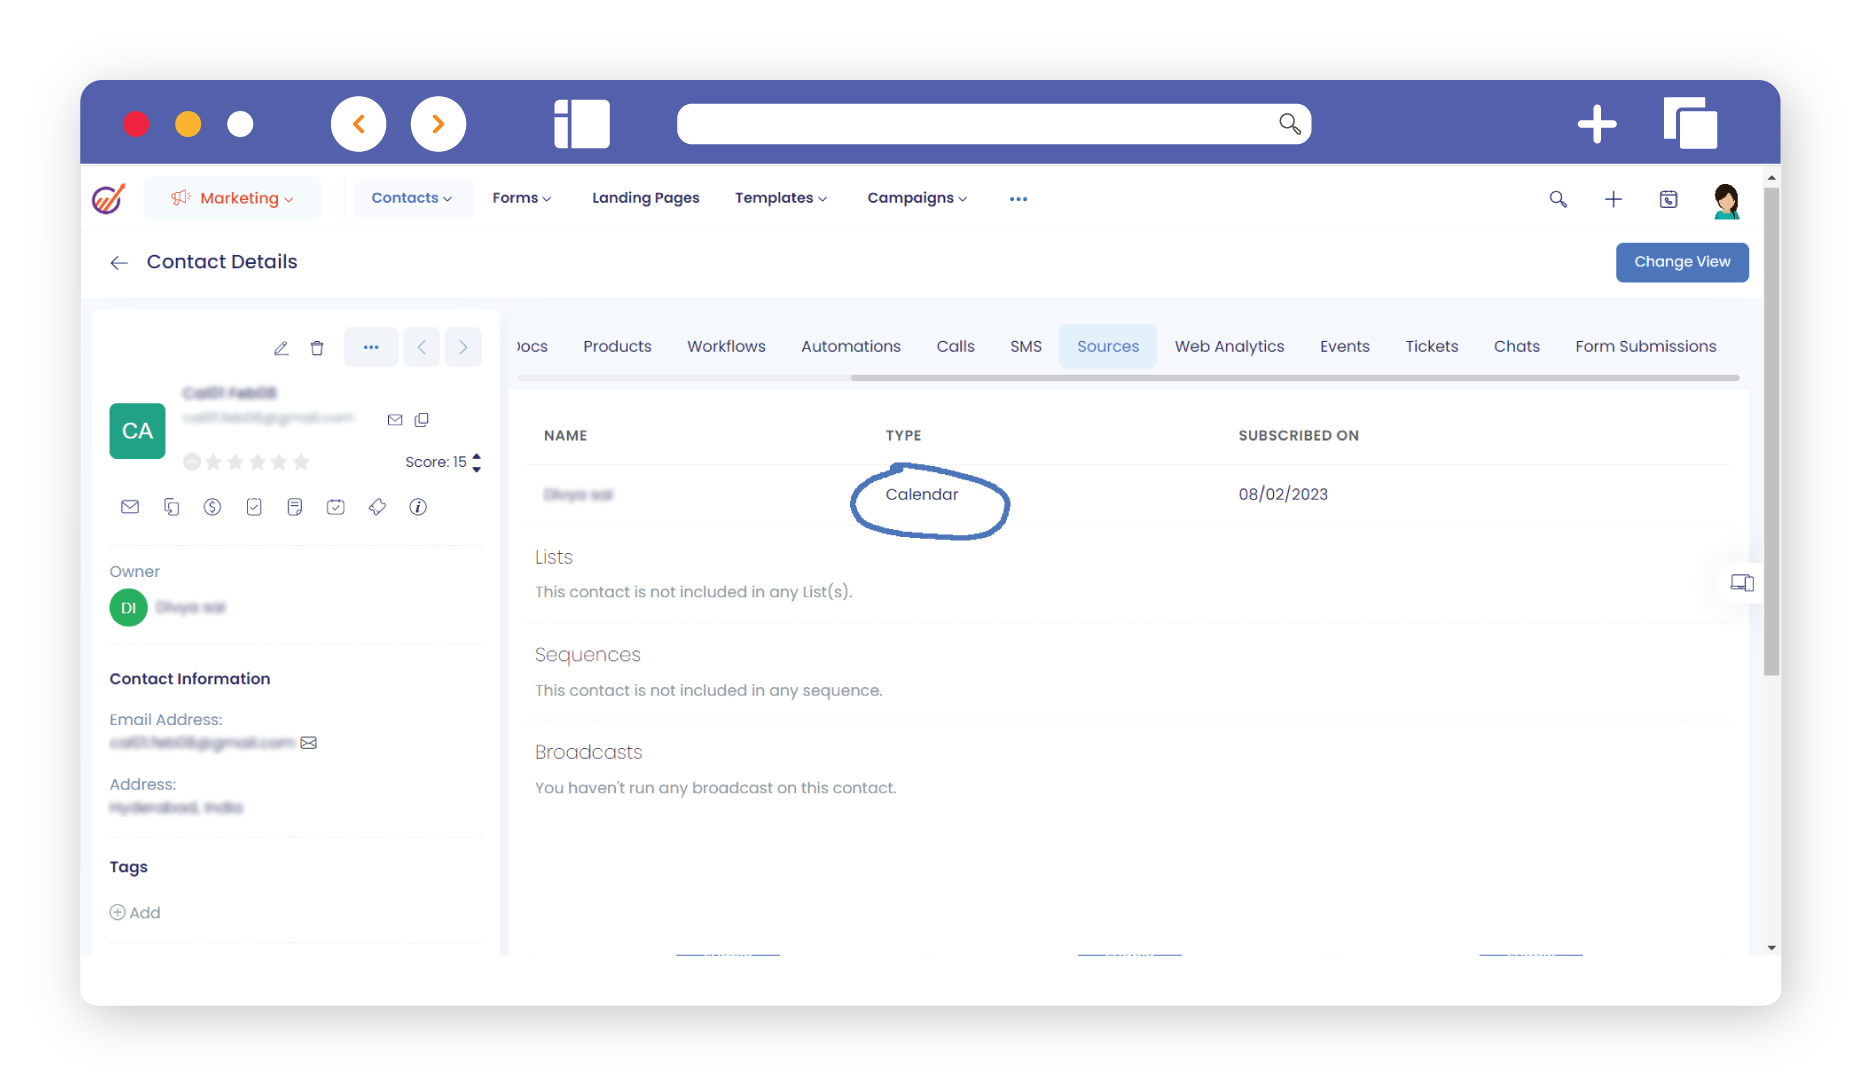
Task: Expand the Campaigns dropdown menu
Action: click(x=916, y=198)
